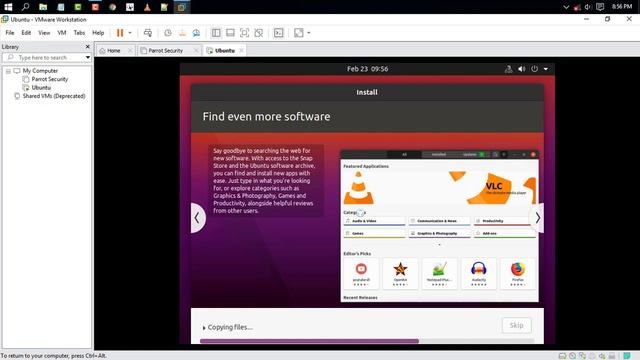
Task: Click the Send Ctrl+Alt+Del toolbar icon
Action: [x=148, y=33]
